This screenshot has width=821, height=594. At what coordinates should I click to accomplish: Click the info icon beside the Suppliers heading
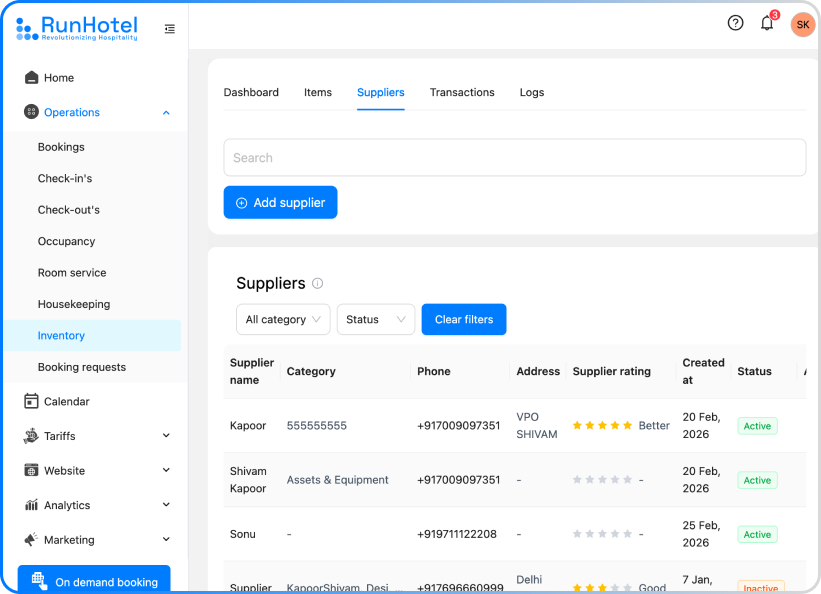(317, 283)
